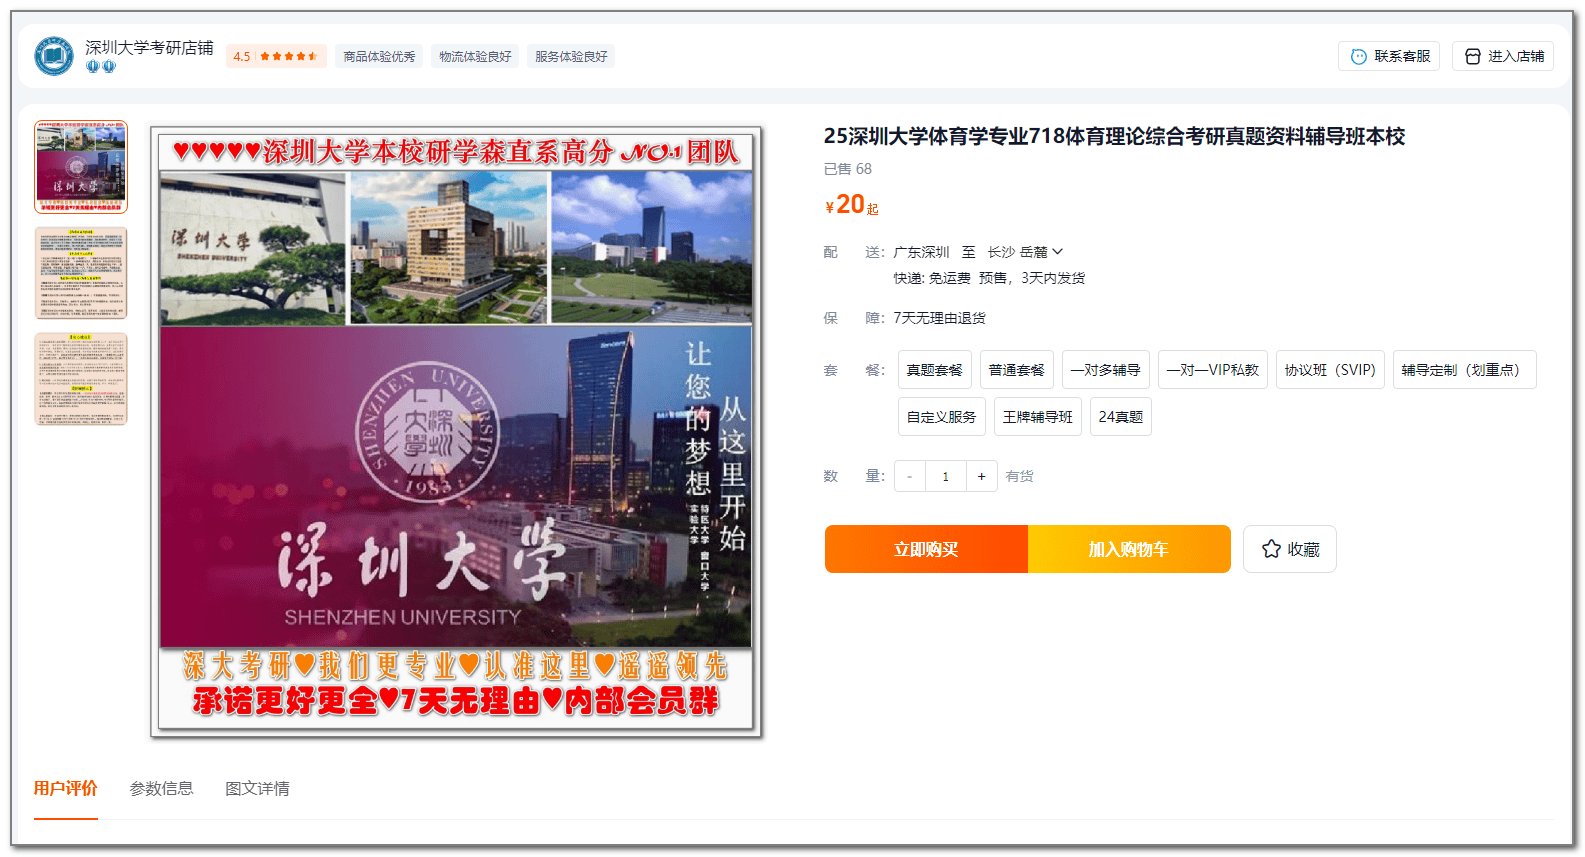Expand delivery destination 长沙 岳麓 dropdown

[x=1025, y=252]
